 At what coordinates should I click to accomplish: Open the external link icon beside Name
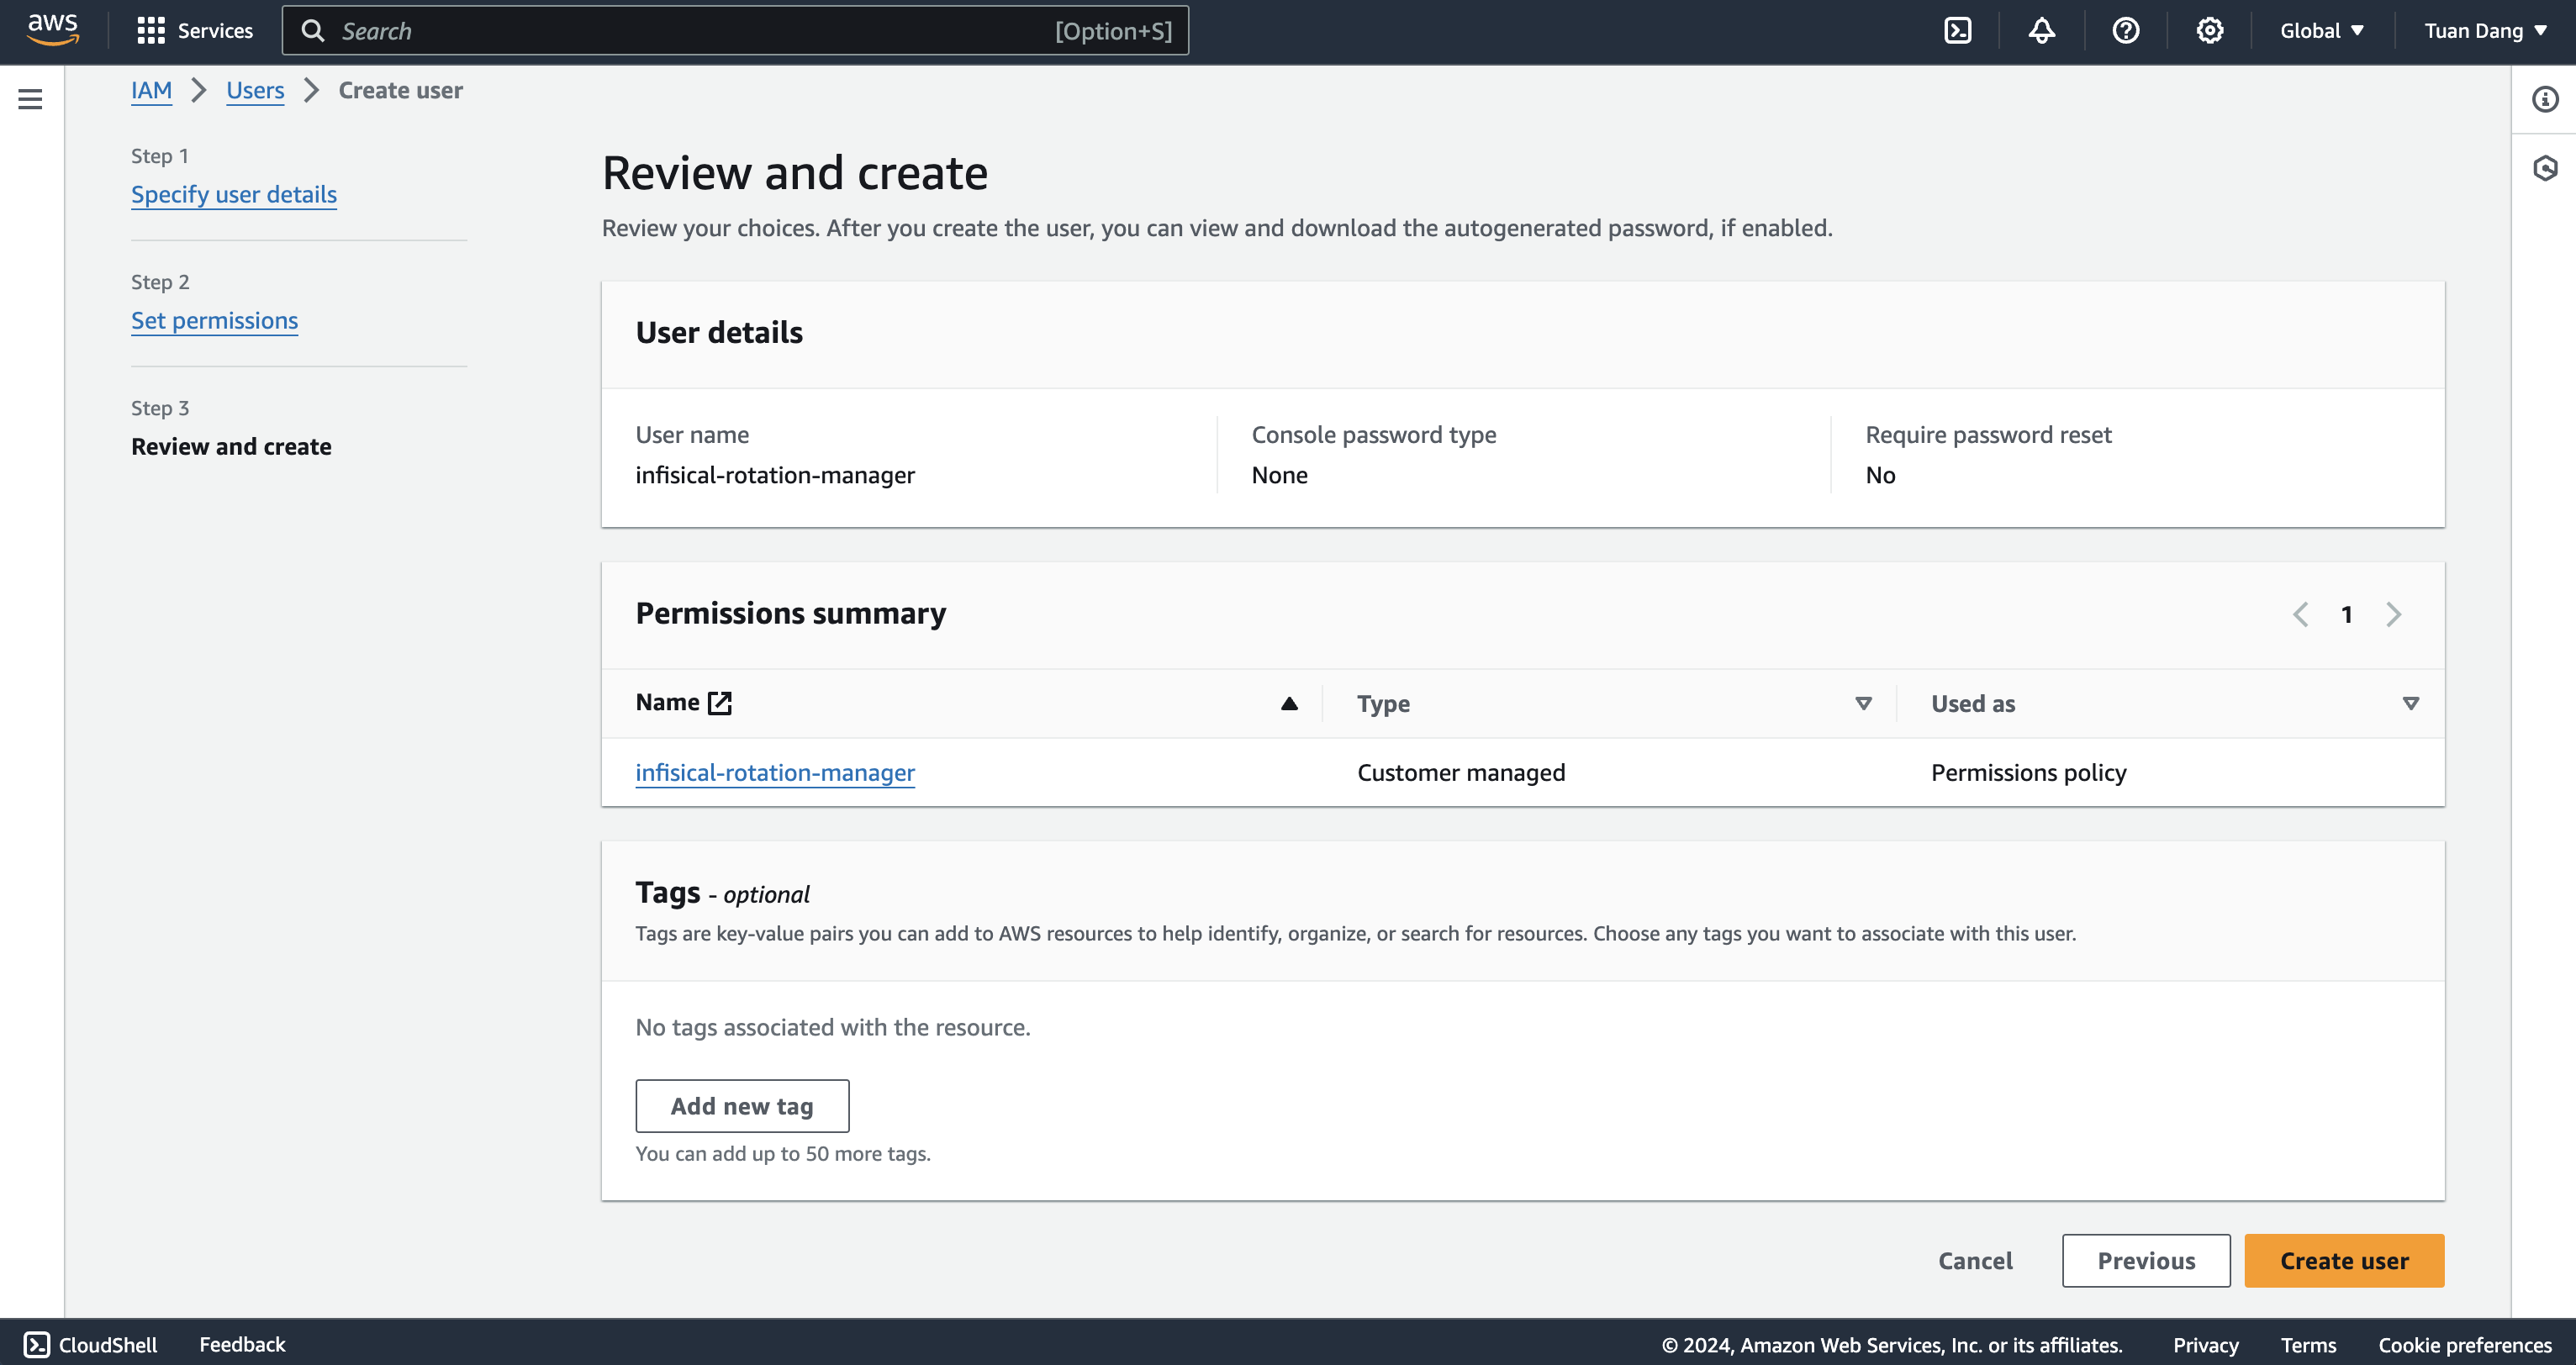click(720, 703)
